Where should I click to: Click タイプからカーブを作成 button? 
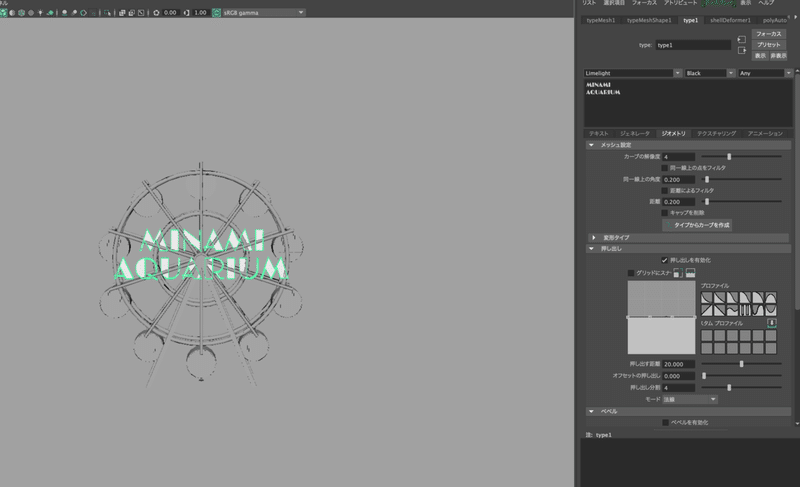coord(697,225)
